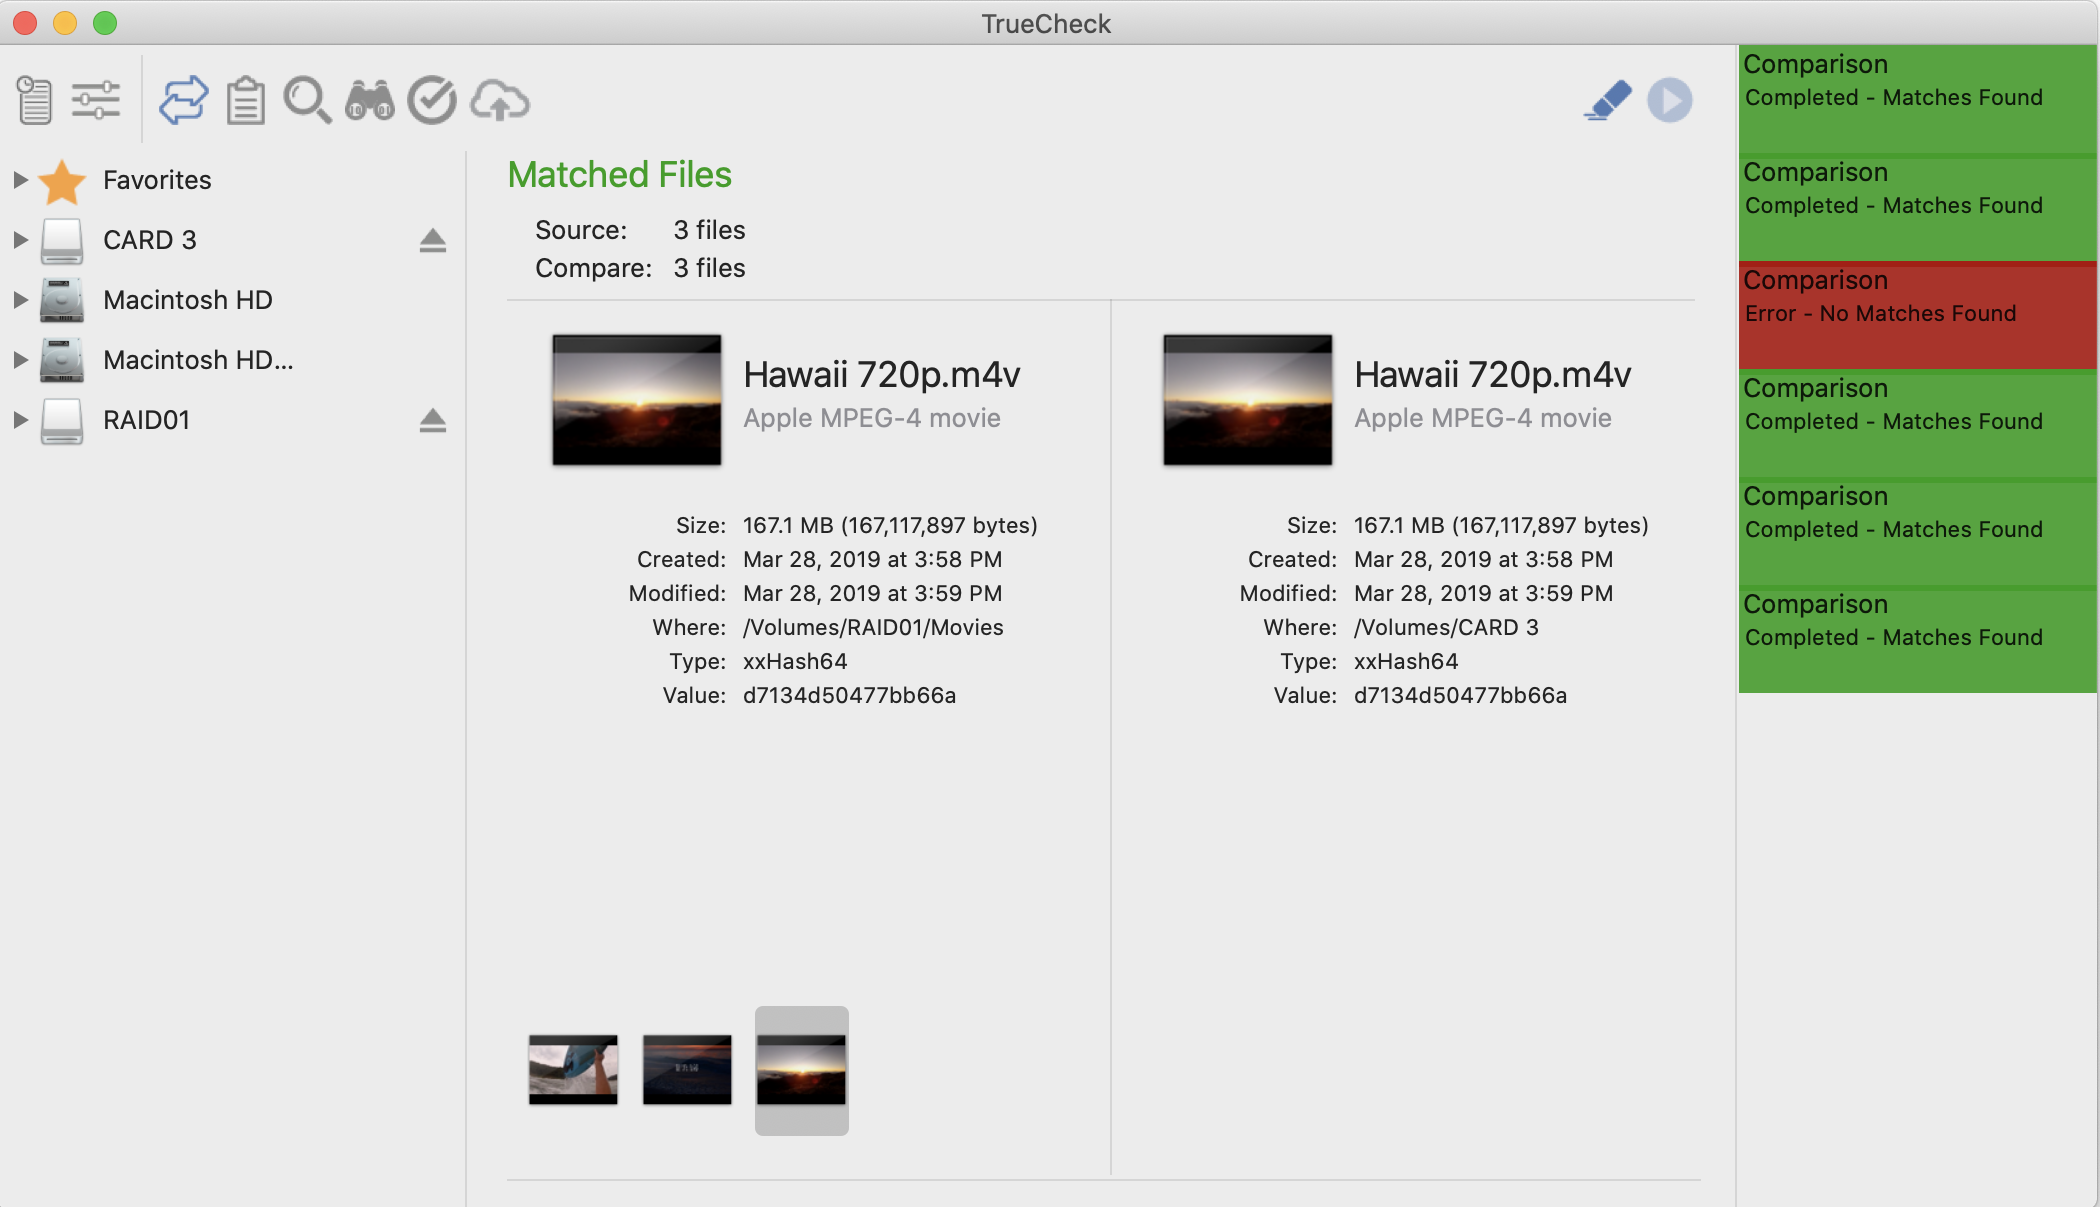The height and width of the screenshot is (1207, 2100).
Task: Expand the CARD 3 volume
Action: pyautogui.click(x=19, y=240)
